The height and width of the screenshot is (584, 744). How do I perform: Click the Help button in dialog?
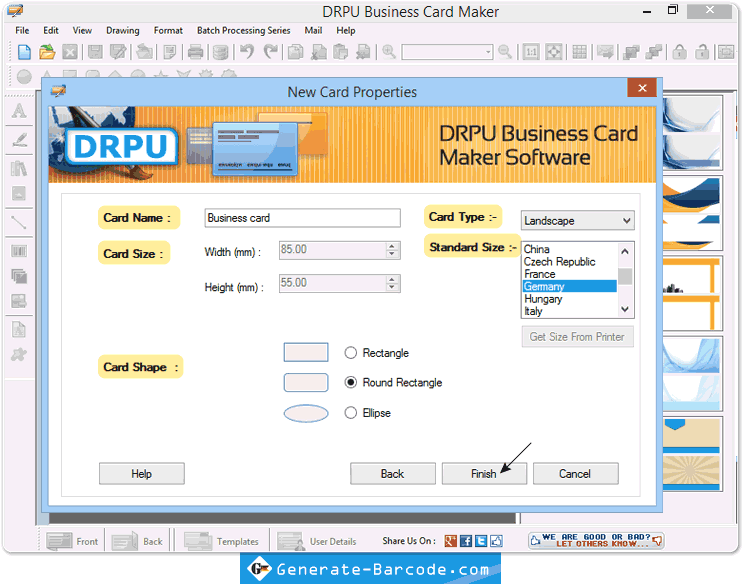point(141,473)
